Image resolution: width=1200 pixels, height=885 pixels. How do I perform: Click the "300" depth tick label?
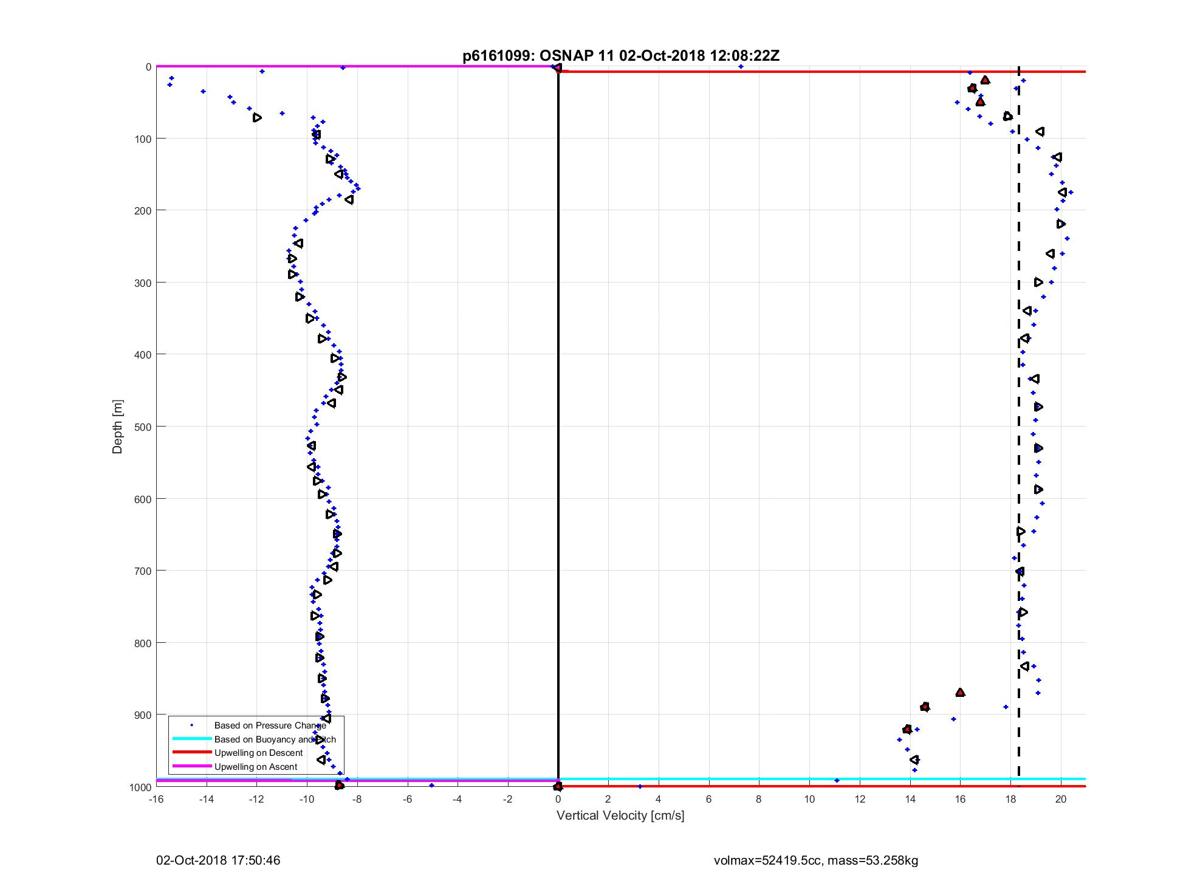coord(142,282)
